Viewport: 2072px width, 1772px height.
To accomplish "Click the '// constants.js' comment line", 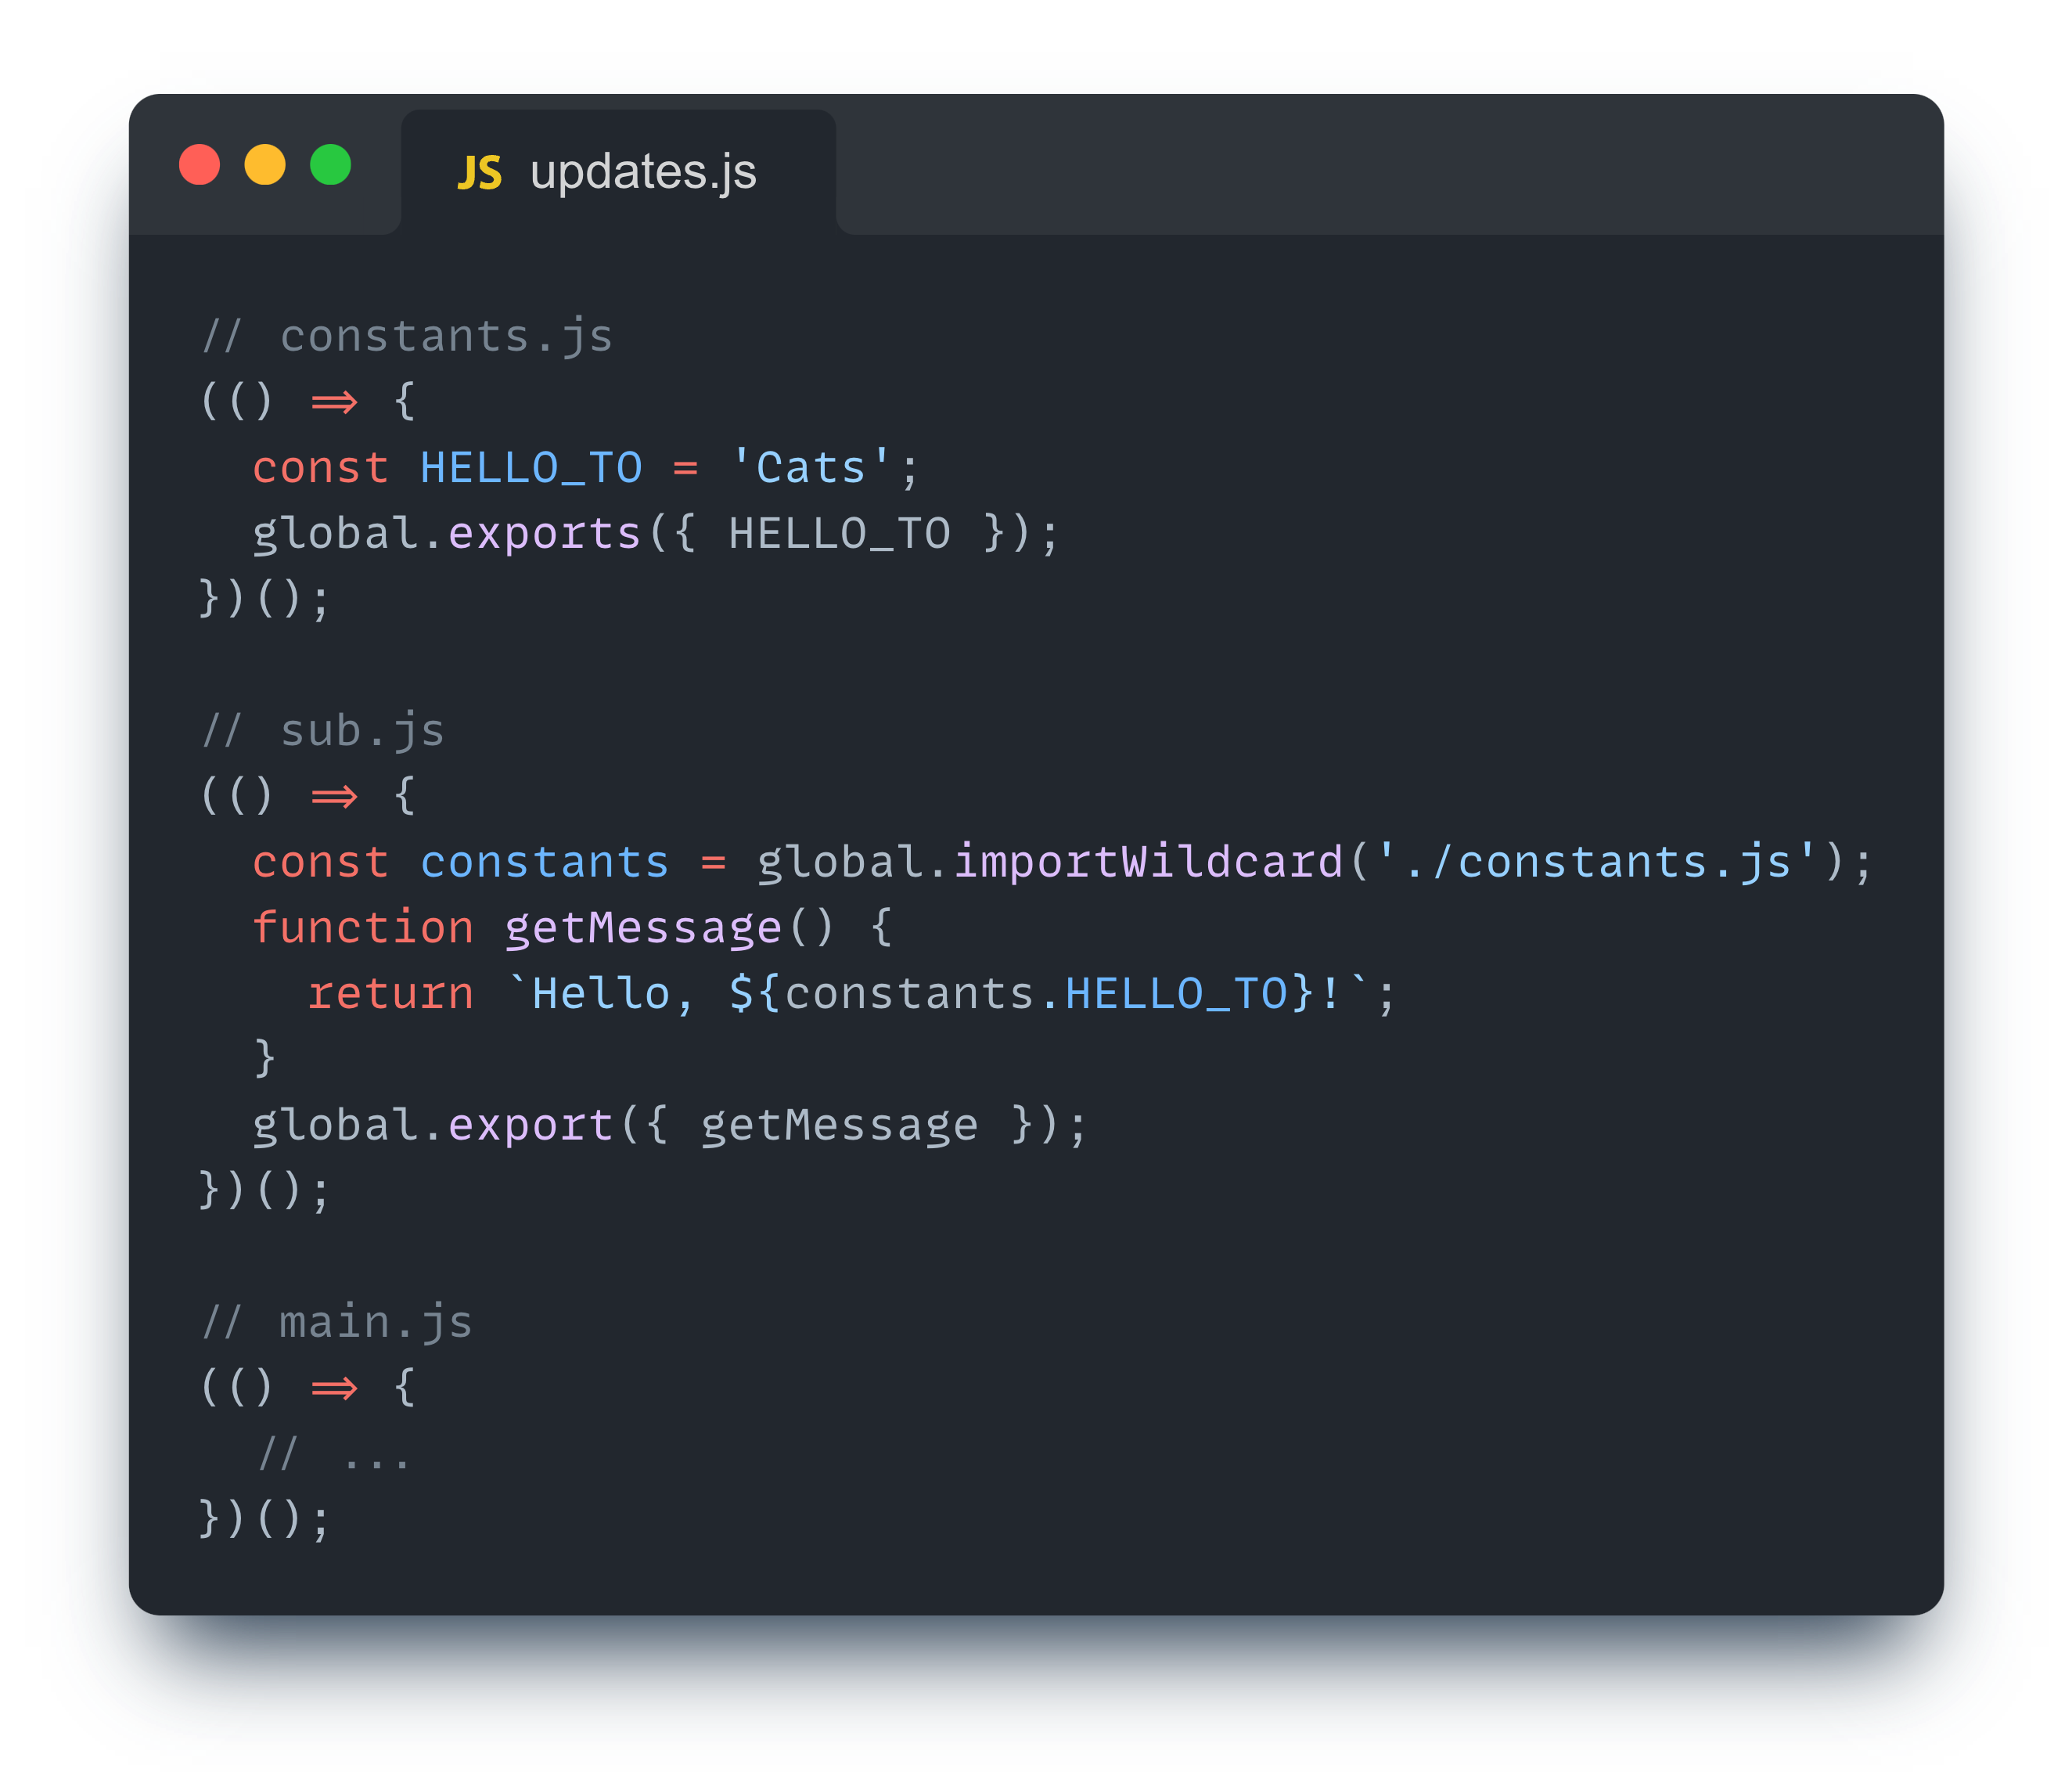I will (407, 336).
